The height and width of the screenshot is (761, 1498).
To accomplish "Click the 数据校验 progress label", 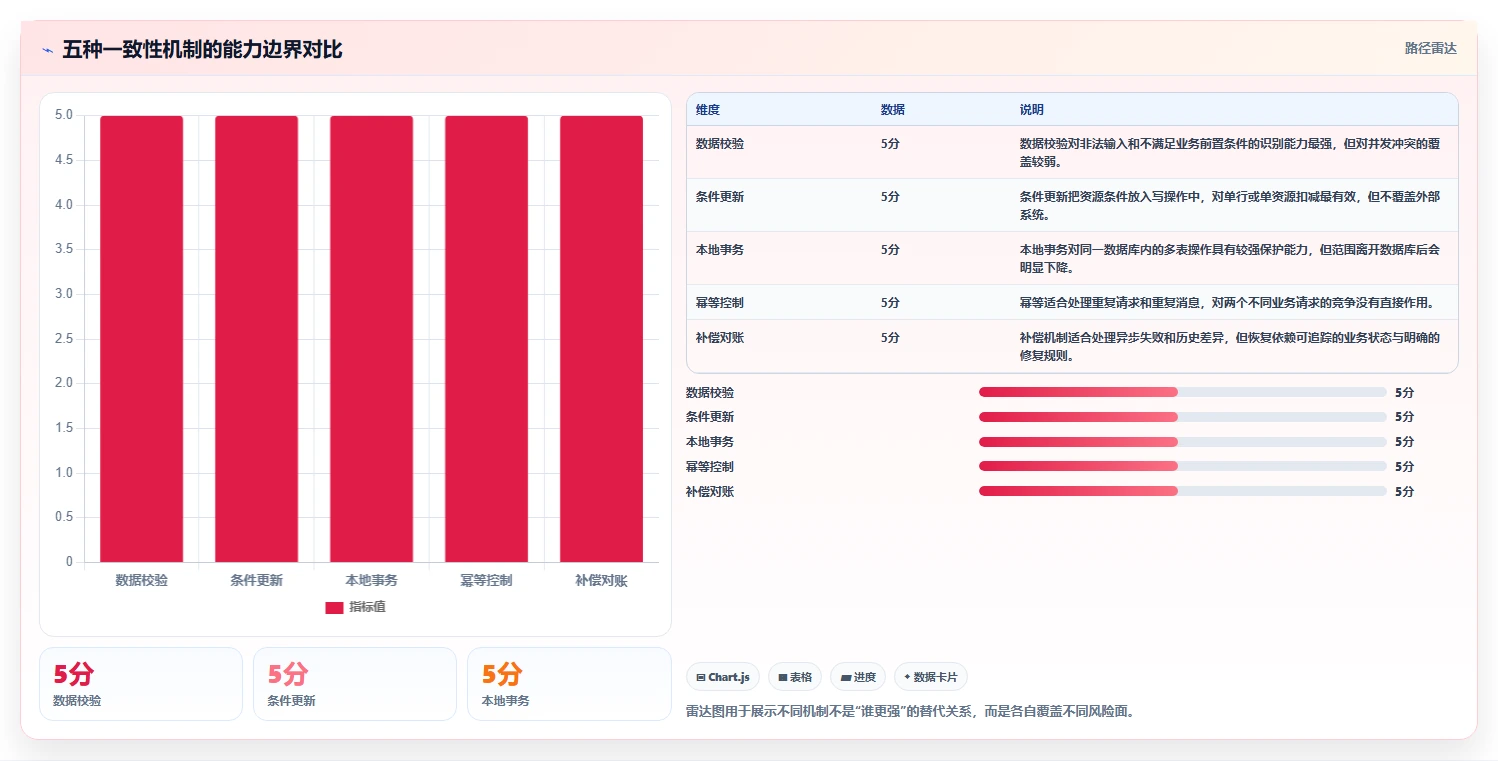I will pos(710,393).
